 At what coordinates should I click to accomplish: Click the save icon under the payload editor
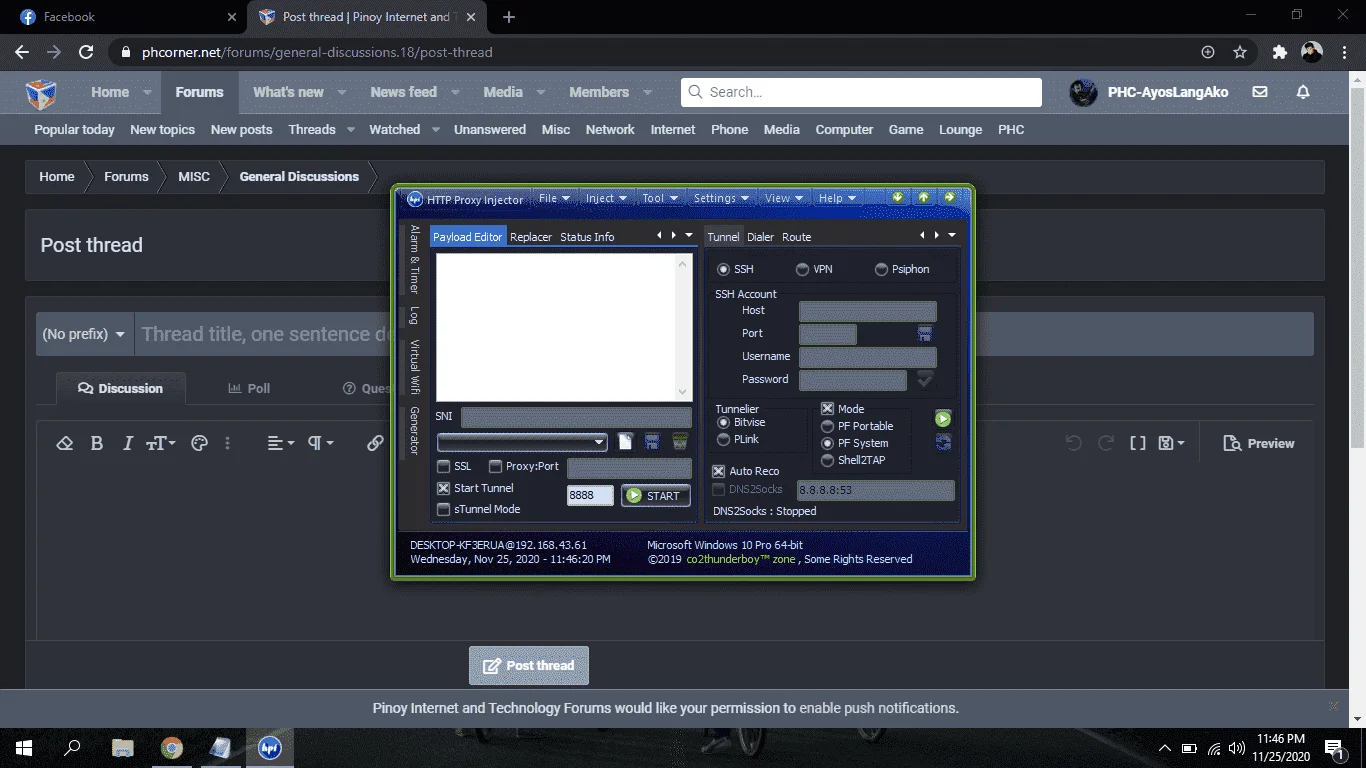[652, 441]
